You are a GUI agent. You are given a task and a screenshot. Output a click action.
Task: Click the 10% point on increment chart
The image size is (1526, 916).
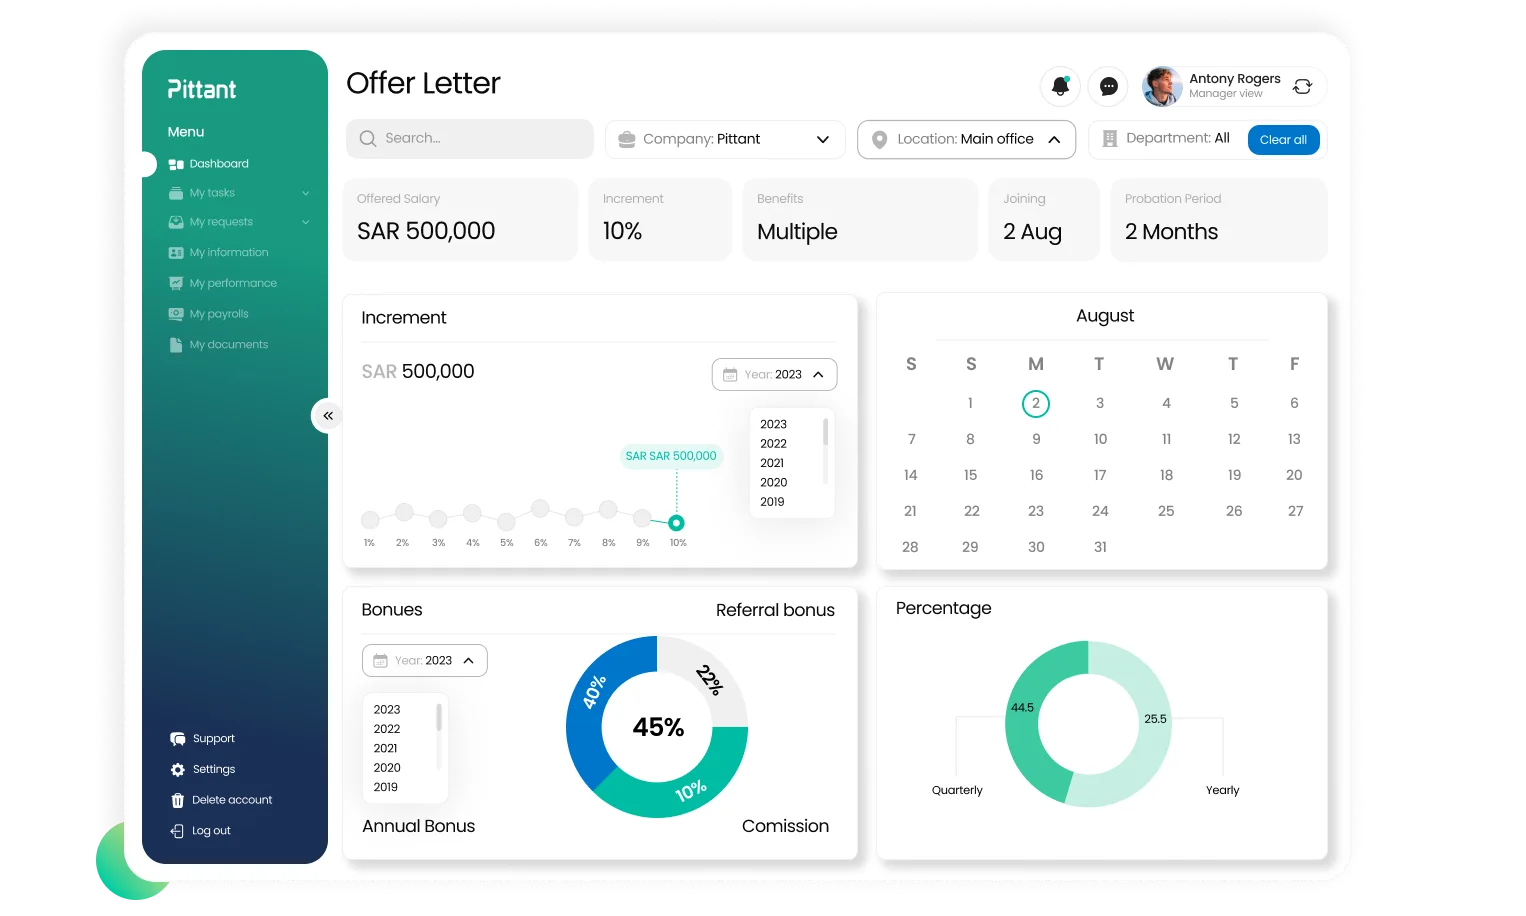coord(677,523)
